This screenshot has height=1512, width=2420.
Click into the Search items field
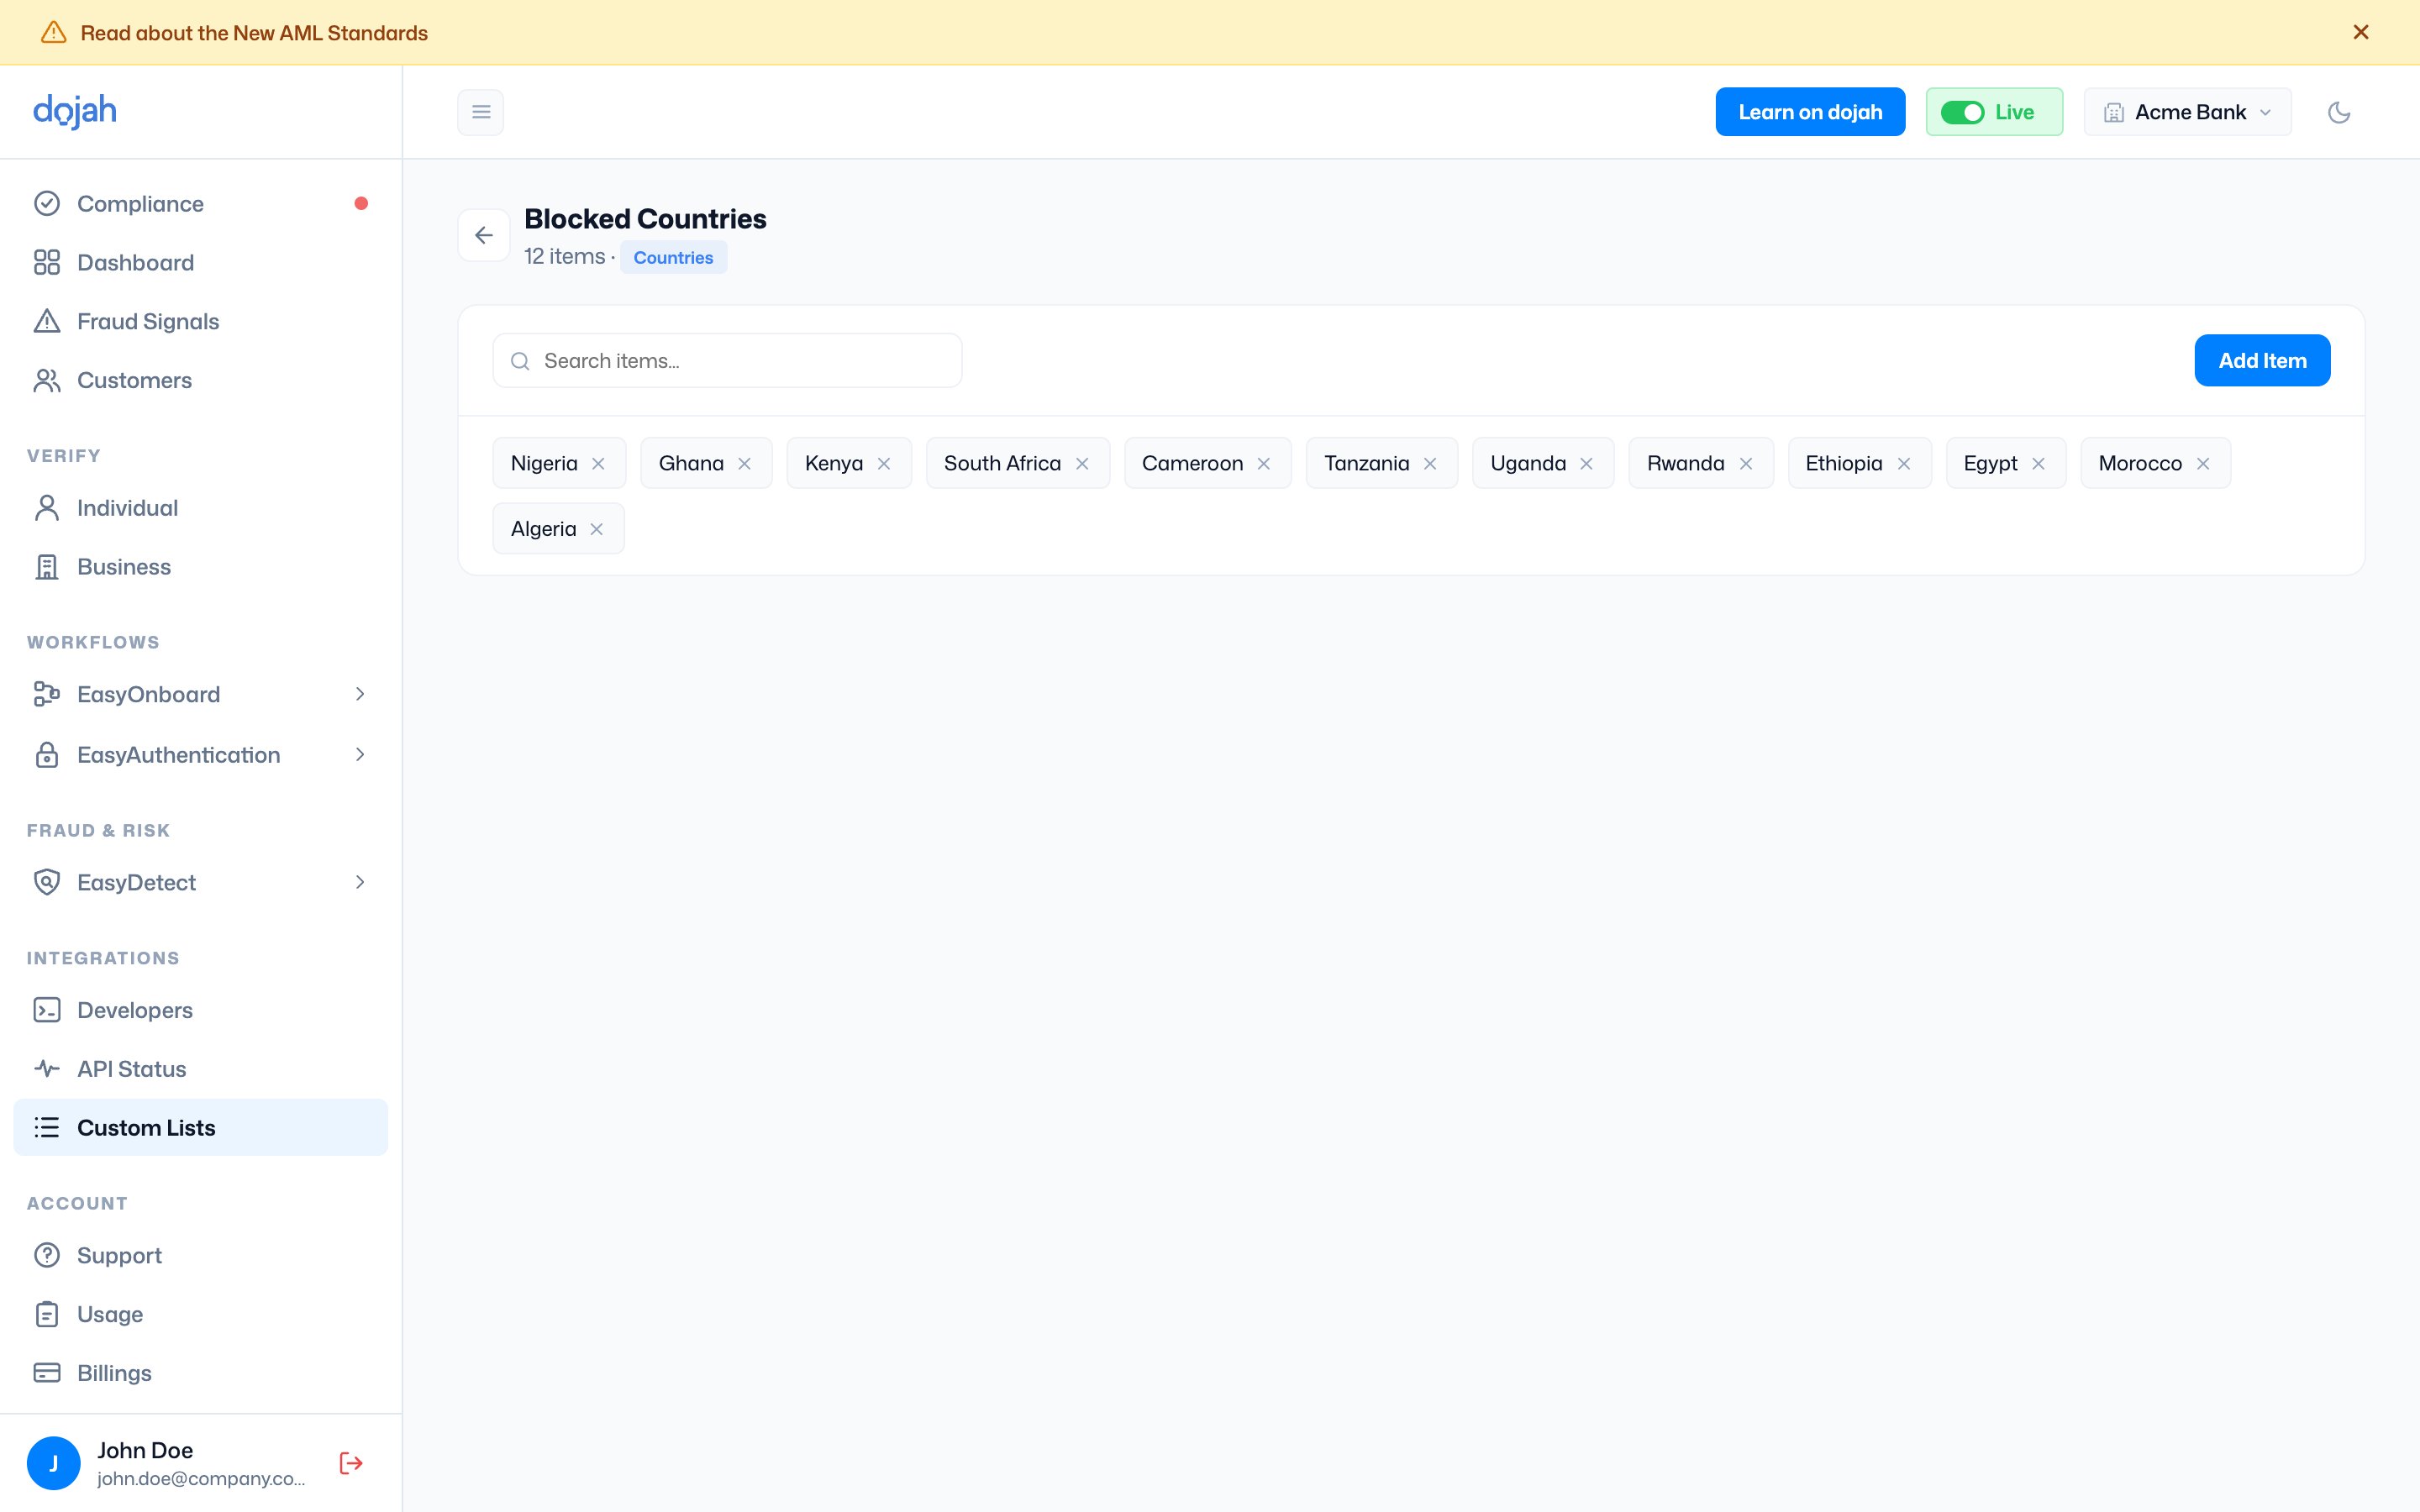pyautogui.click(x=727, y=360)
